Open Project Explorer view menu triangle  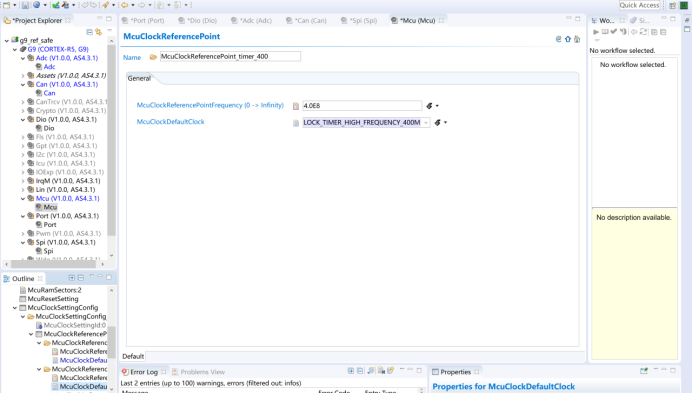110,31
